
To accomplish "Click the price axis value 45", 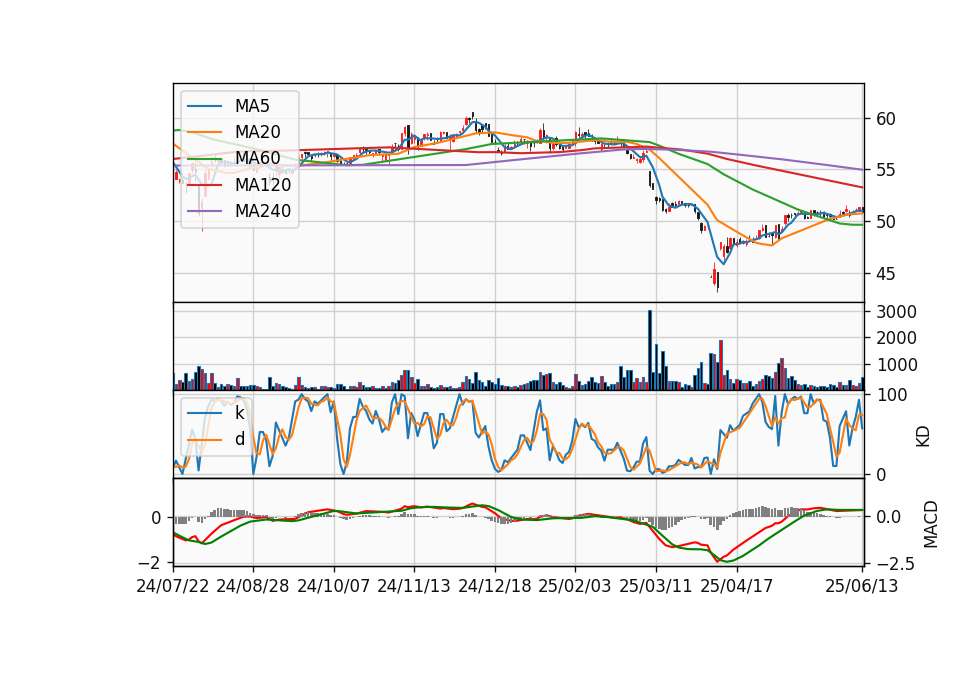I will (885, 274).
